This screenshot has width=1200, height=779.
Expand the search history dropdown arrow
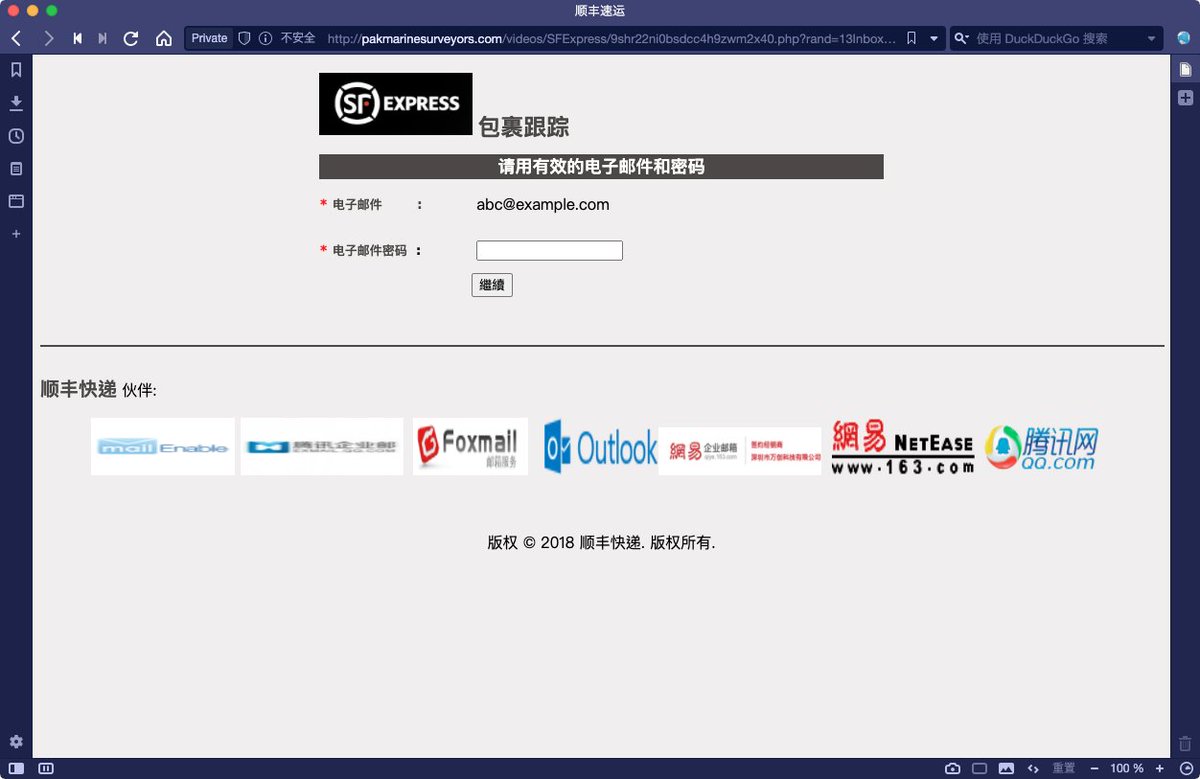tap(1152, 38)
